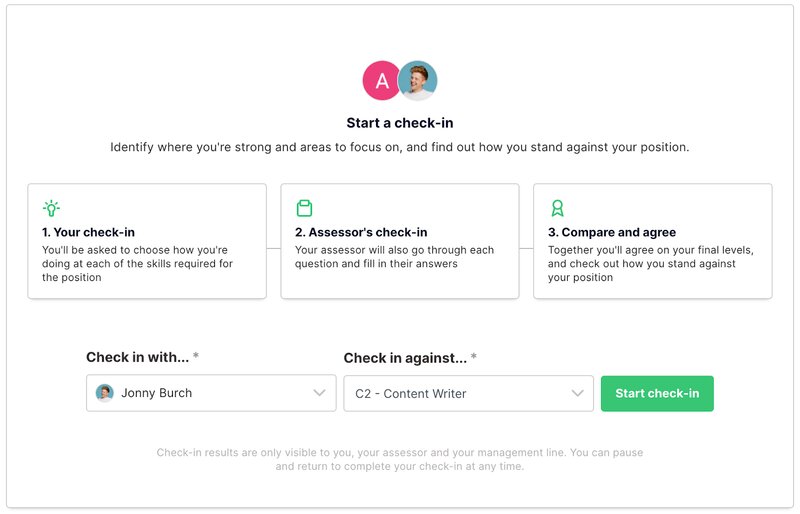Image resolution: width=800 pixels, height=514 pixels.
Task: Open the Jonny Burch assessor dropdown
Action: coord(210,393)
